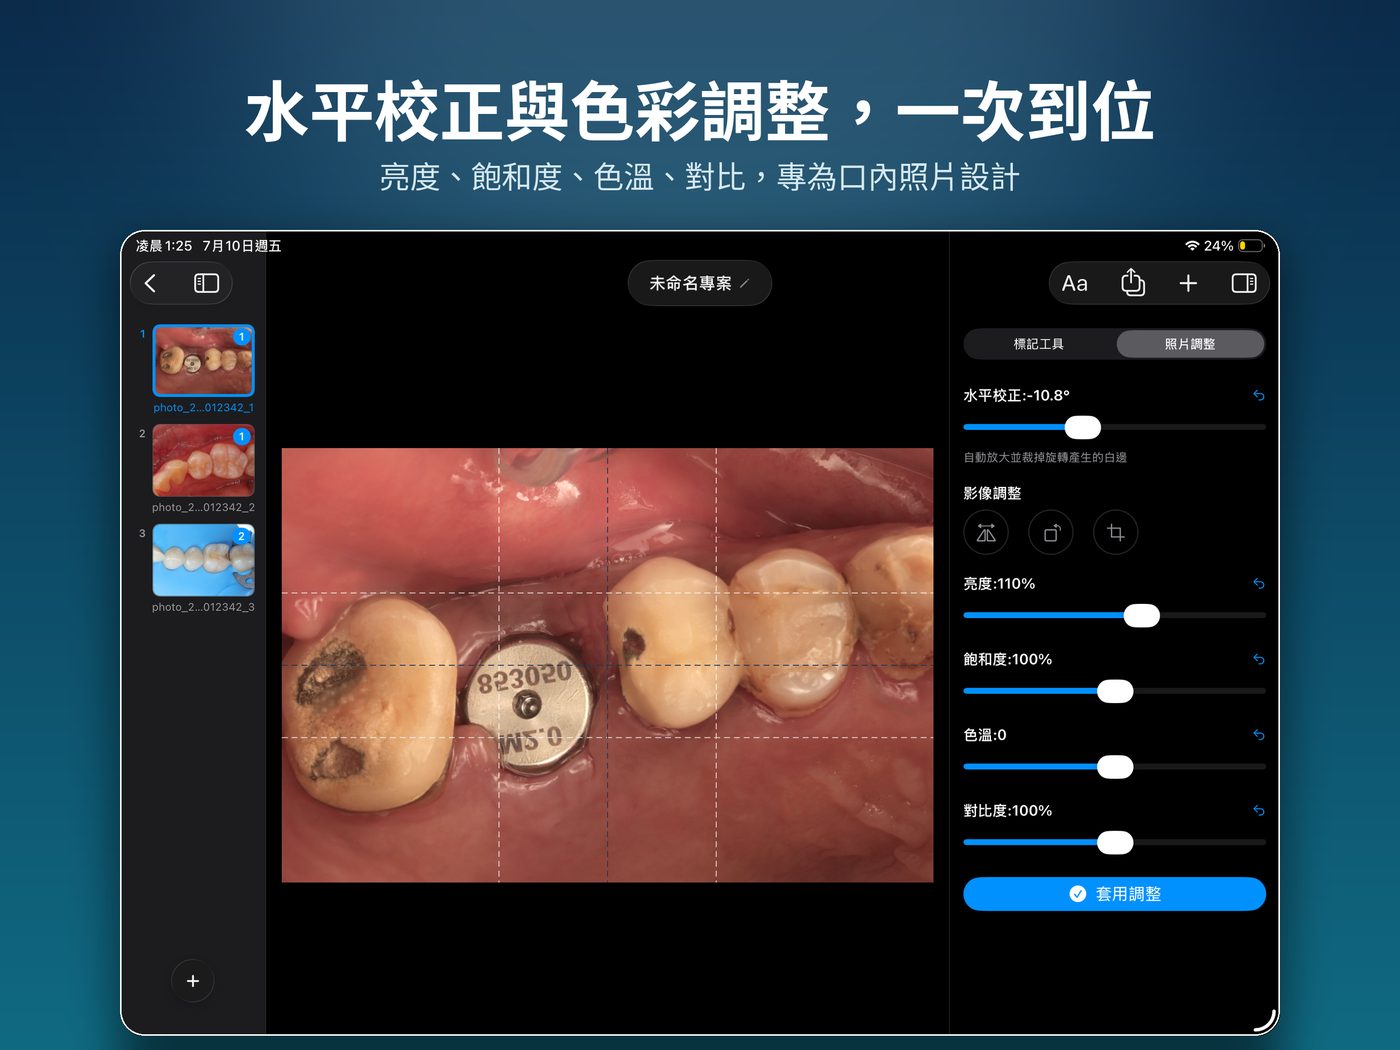Check the Wi-Fi status icon
Image resolution: width=1400 pixels, height=1050 pixels.
click(x=1192, y=246)
